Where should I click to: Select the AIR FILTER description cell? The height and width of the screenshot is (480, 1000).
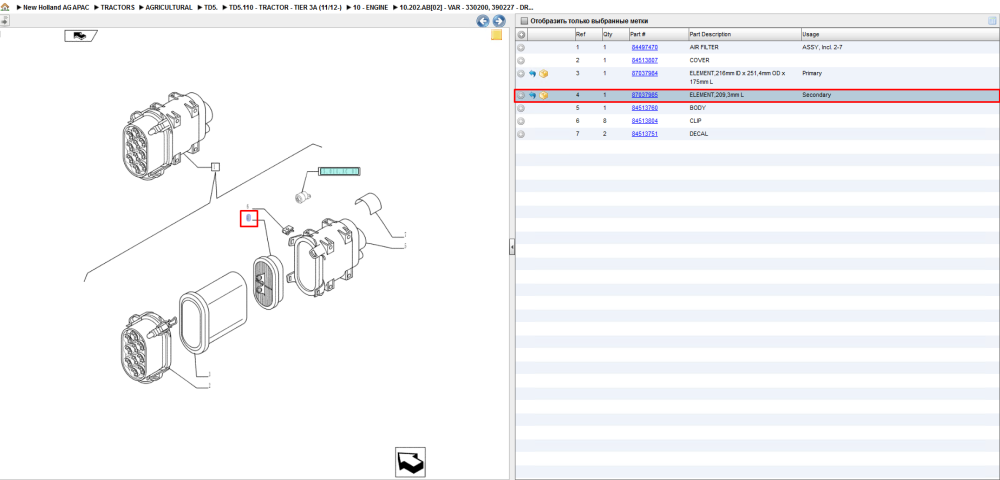702,48
